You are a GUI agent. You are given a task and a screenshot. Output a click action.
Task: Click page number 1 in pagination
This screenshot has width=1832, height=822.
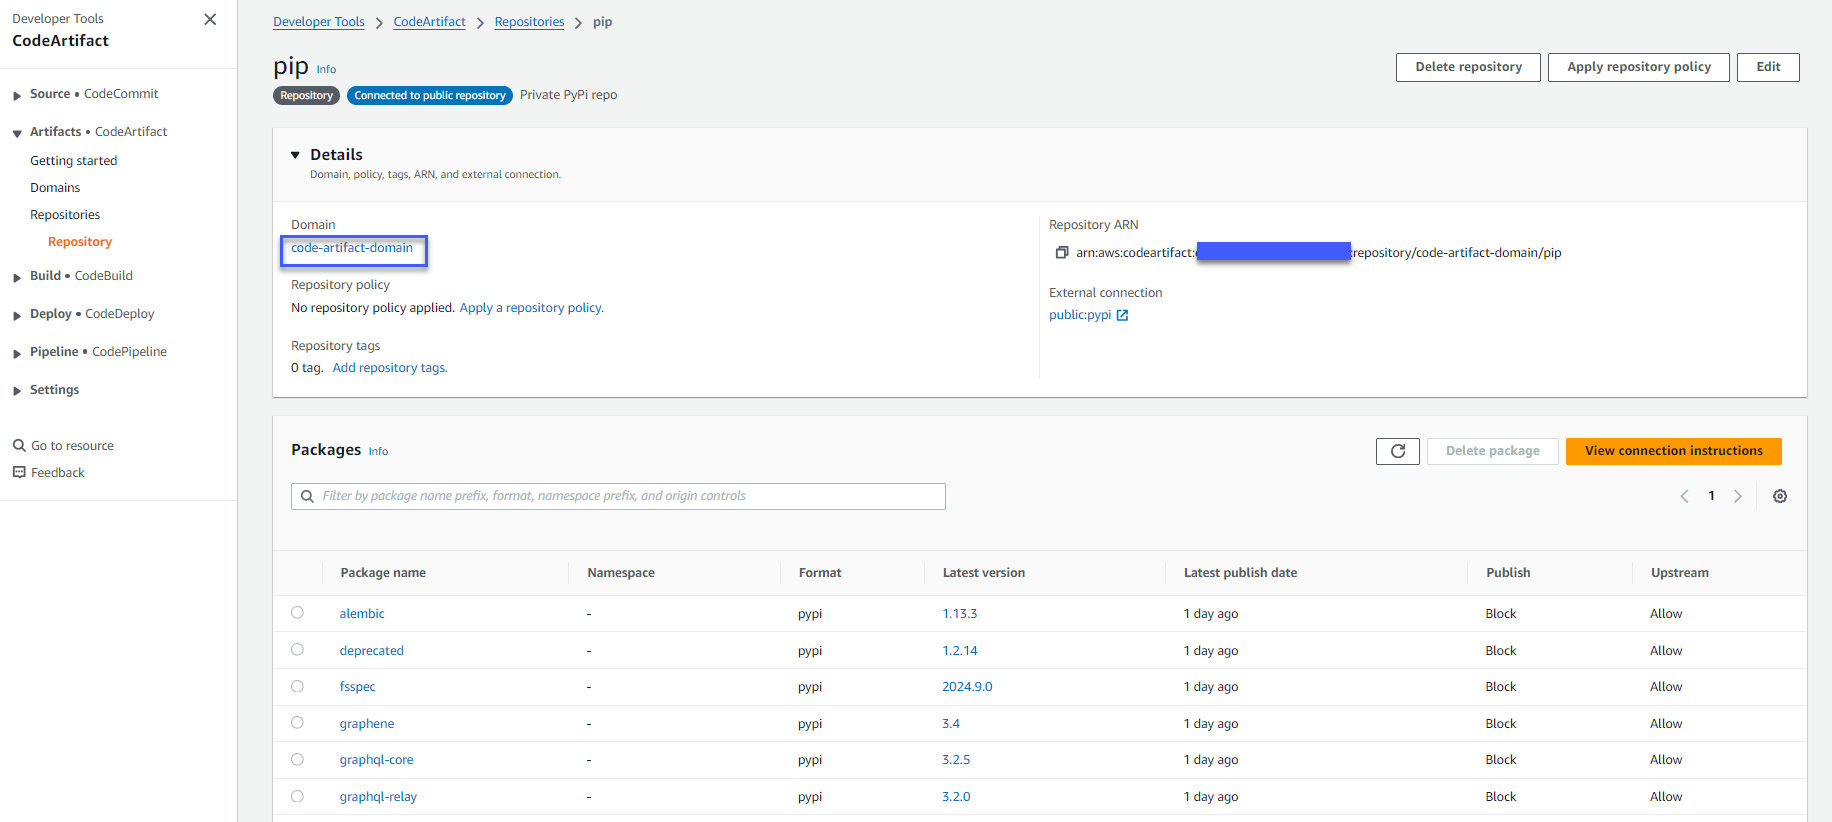(1711, 496)
